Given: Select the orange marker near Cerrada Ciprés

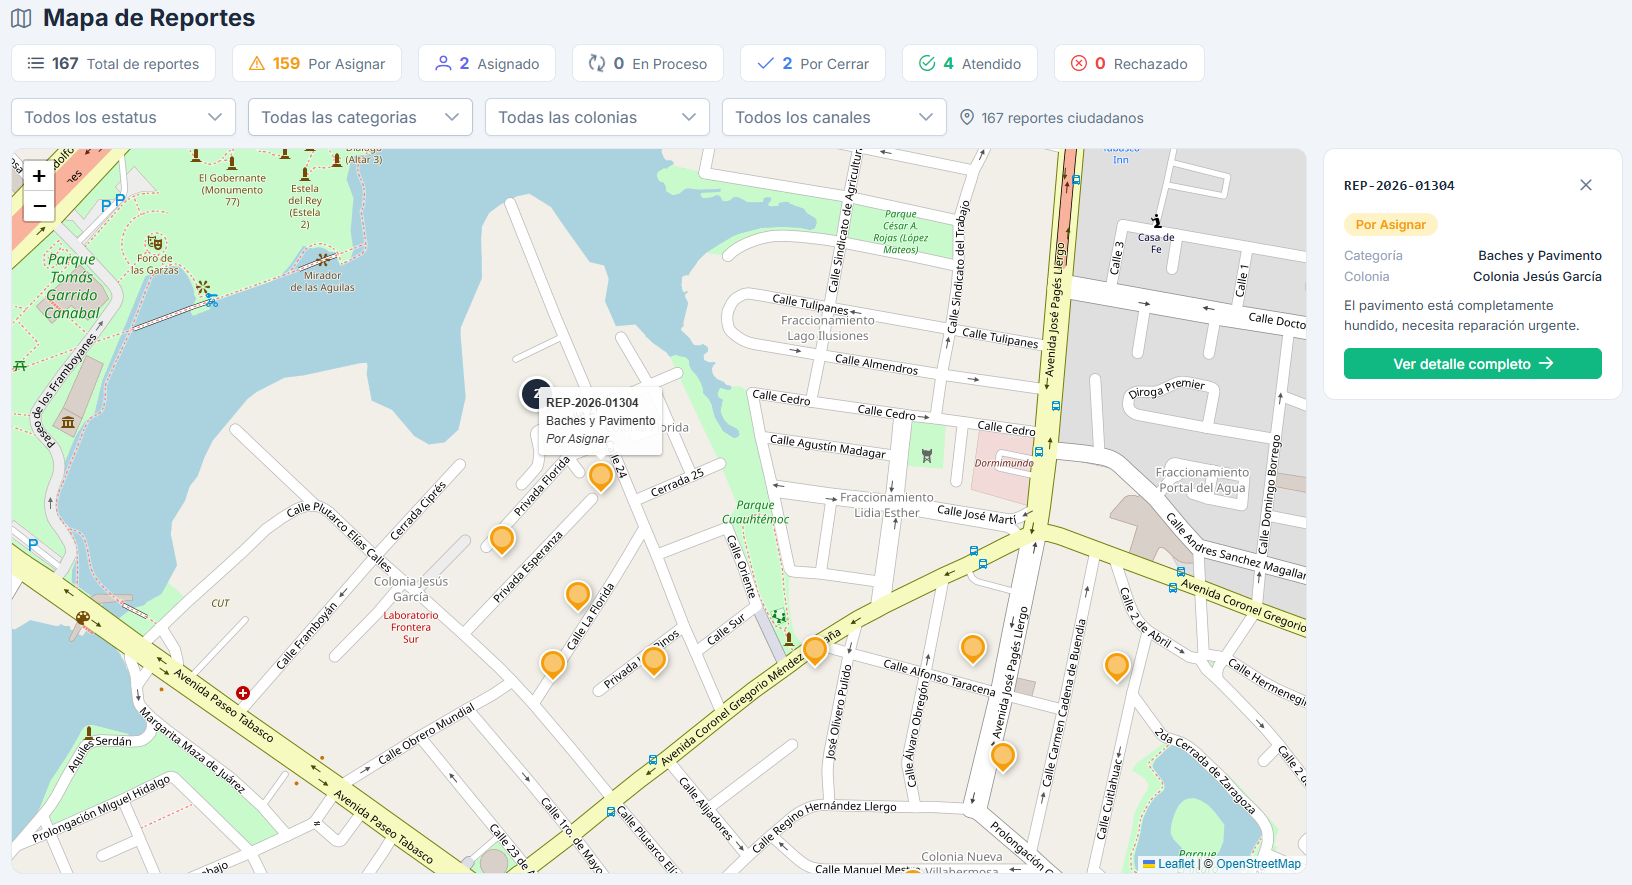Looking at the screenshot, I should point(502,539).
